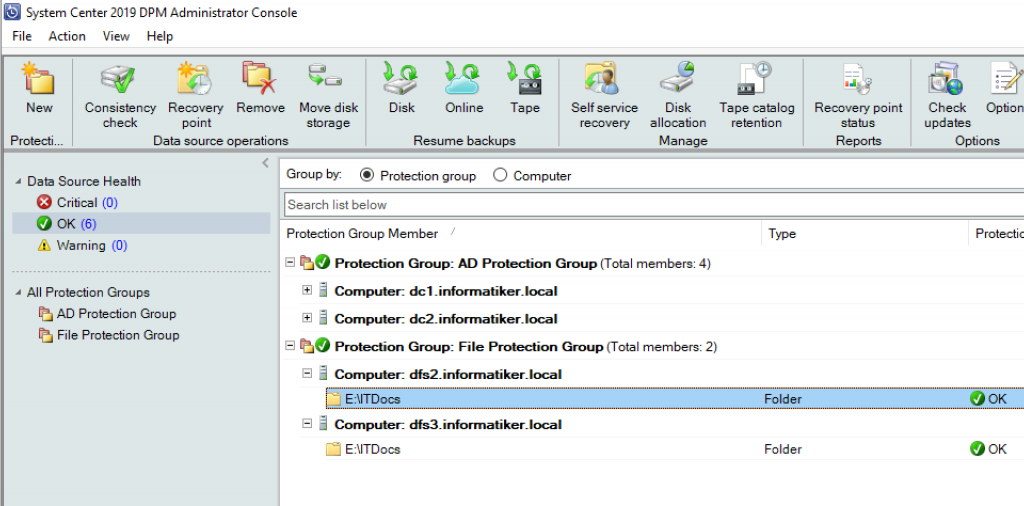Screen dimensions: 1024x506
Task: Collapse Data Source Health section
Action: [18, 182]
